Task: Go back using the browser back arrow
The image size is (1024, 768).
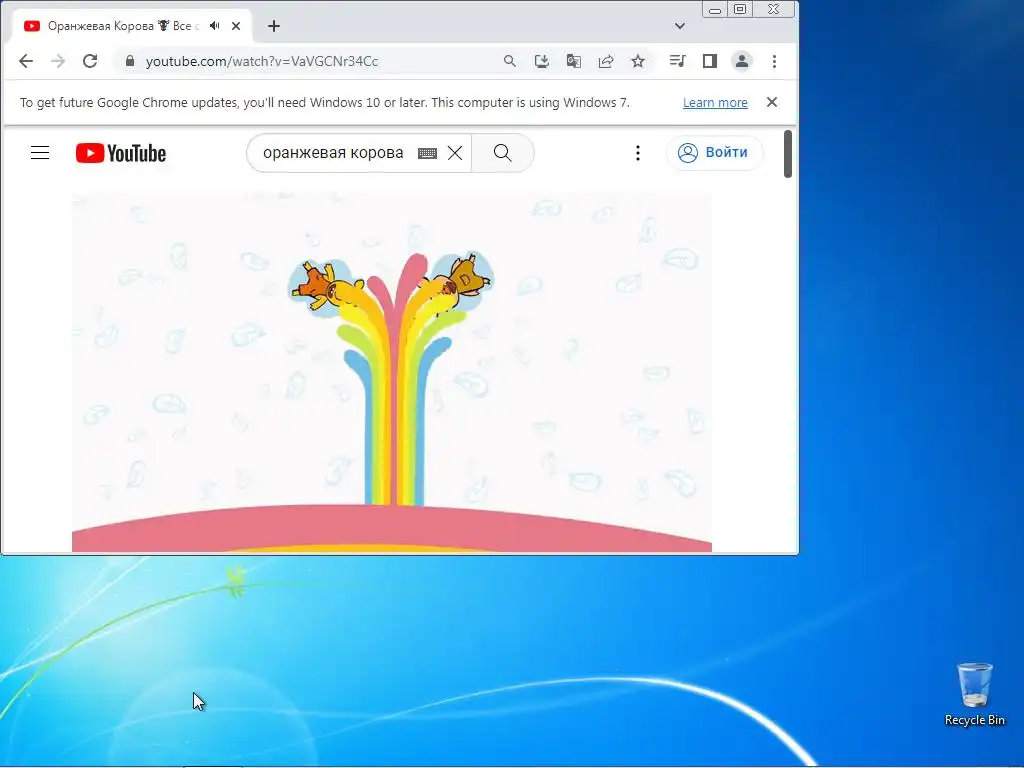Action: tap(25, 61)
